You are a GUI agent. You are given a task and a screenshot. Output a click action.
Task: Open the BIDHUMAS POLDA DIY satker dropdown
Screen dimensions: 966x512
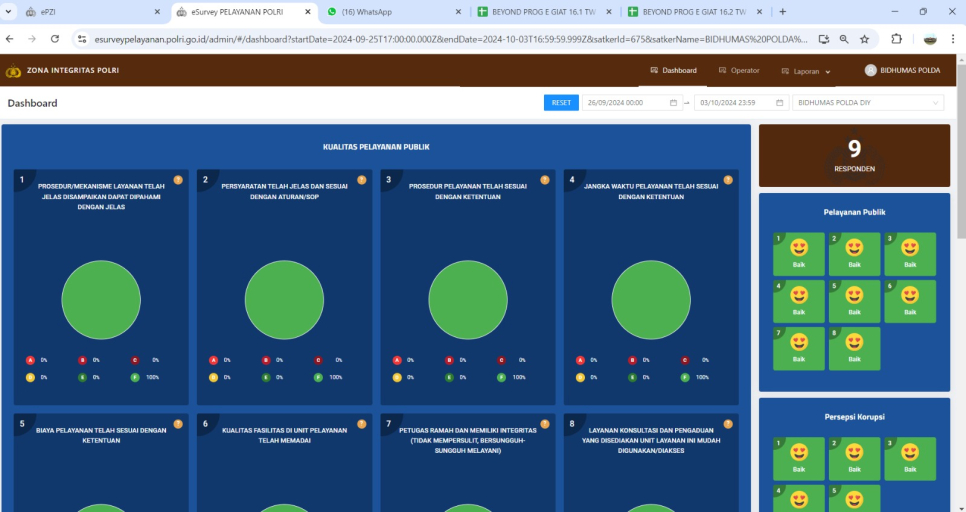pos(868,103)
